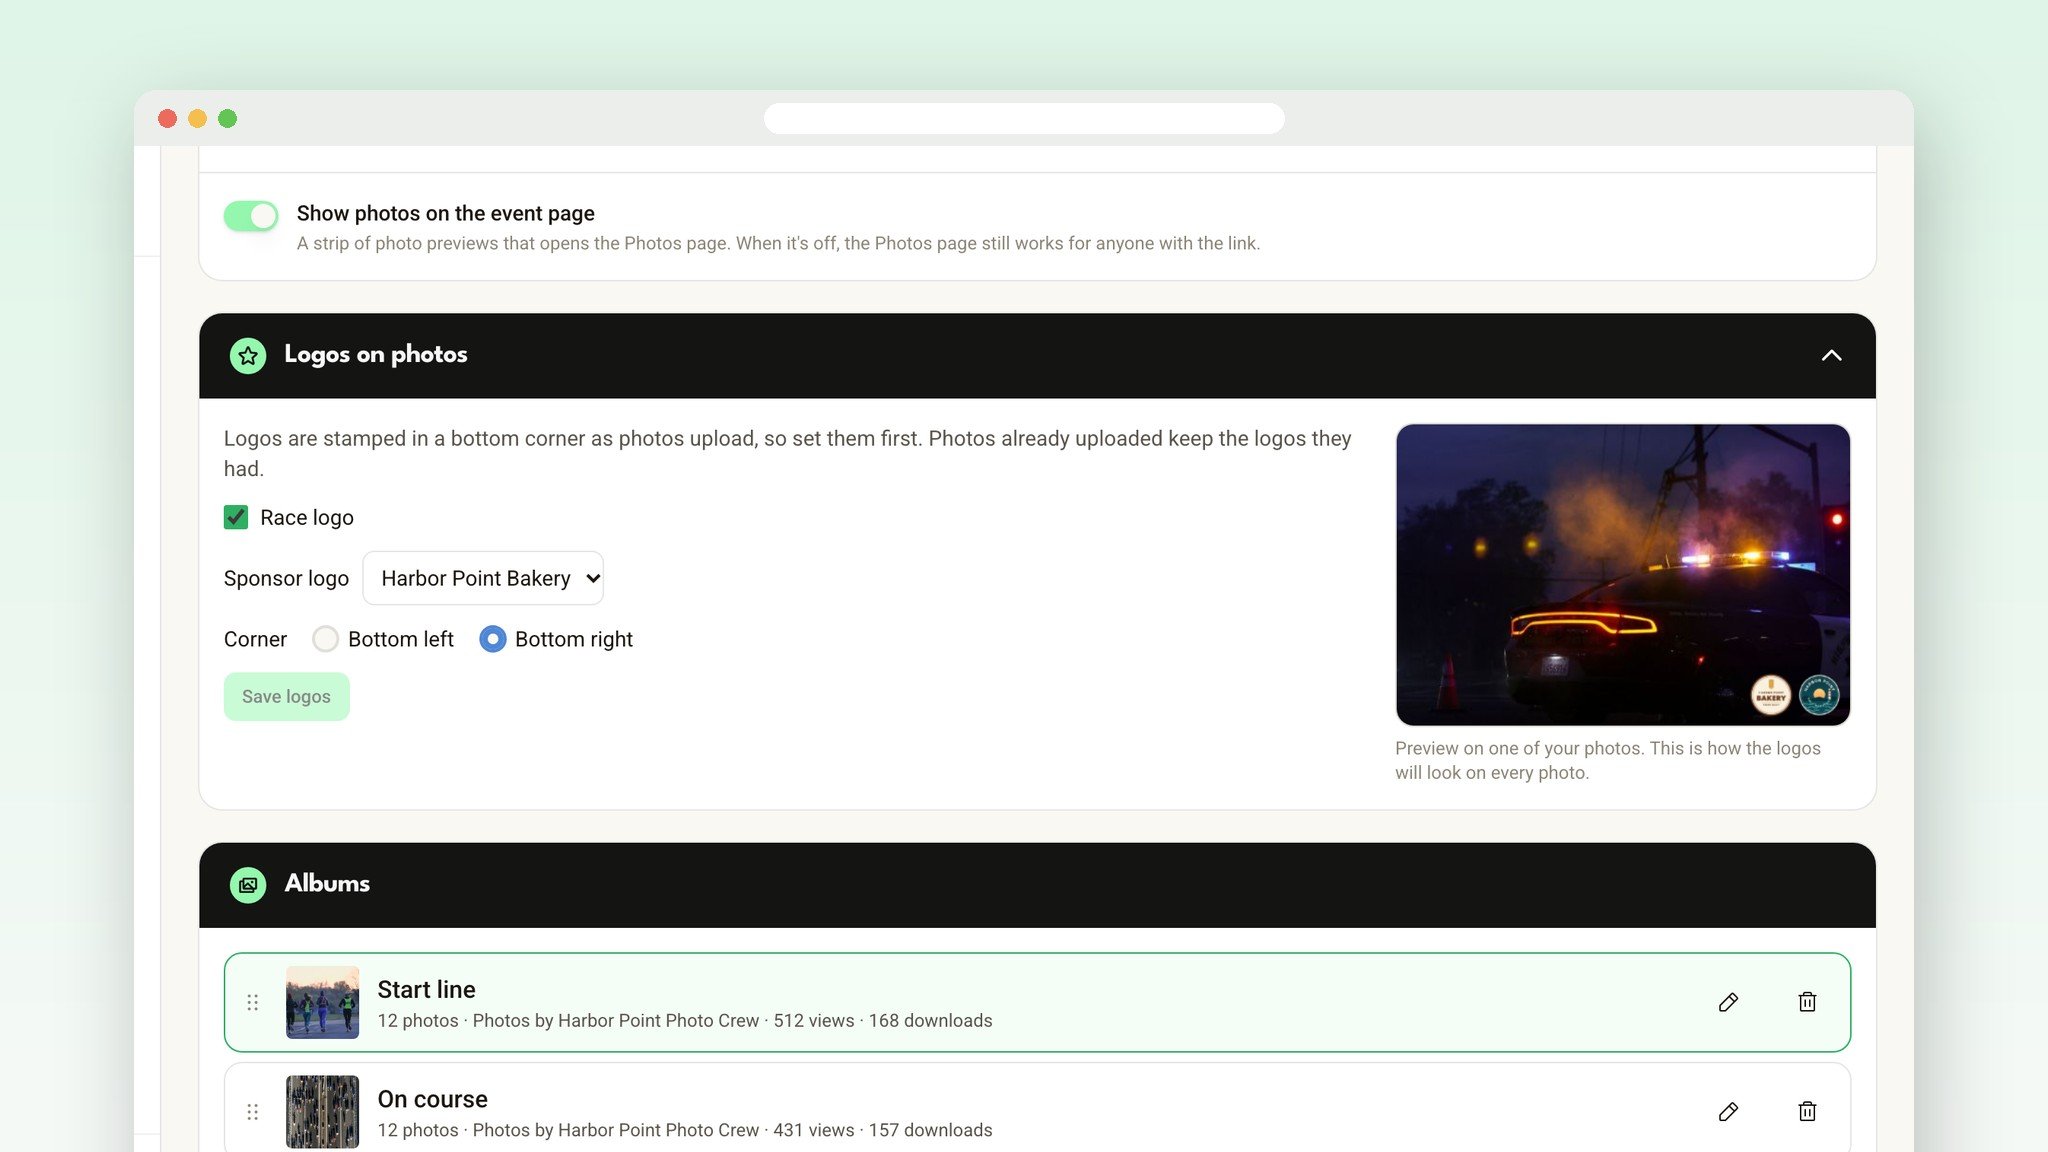Edit the On course album

[x=1728, y=1112]
